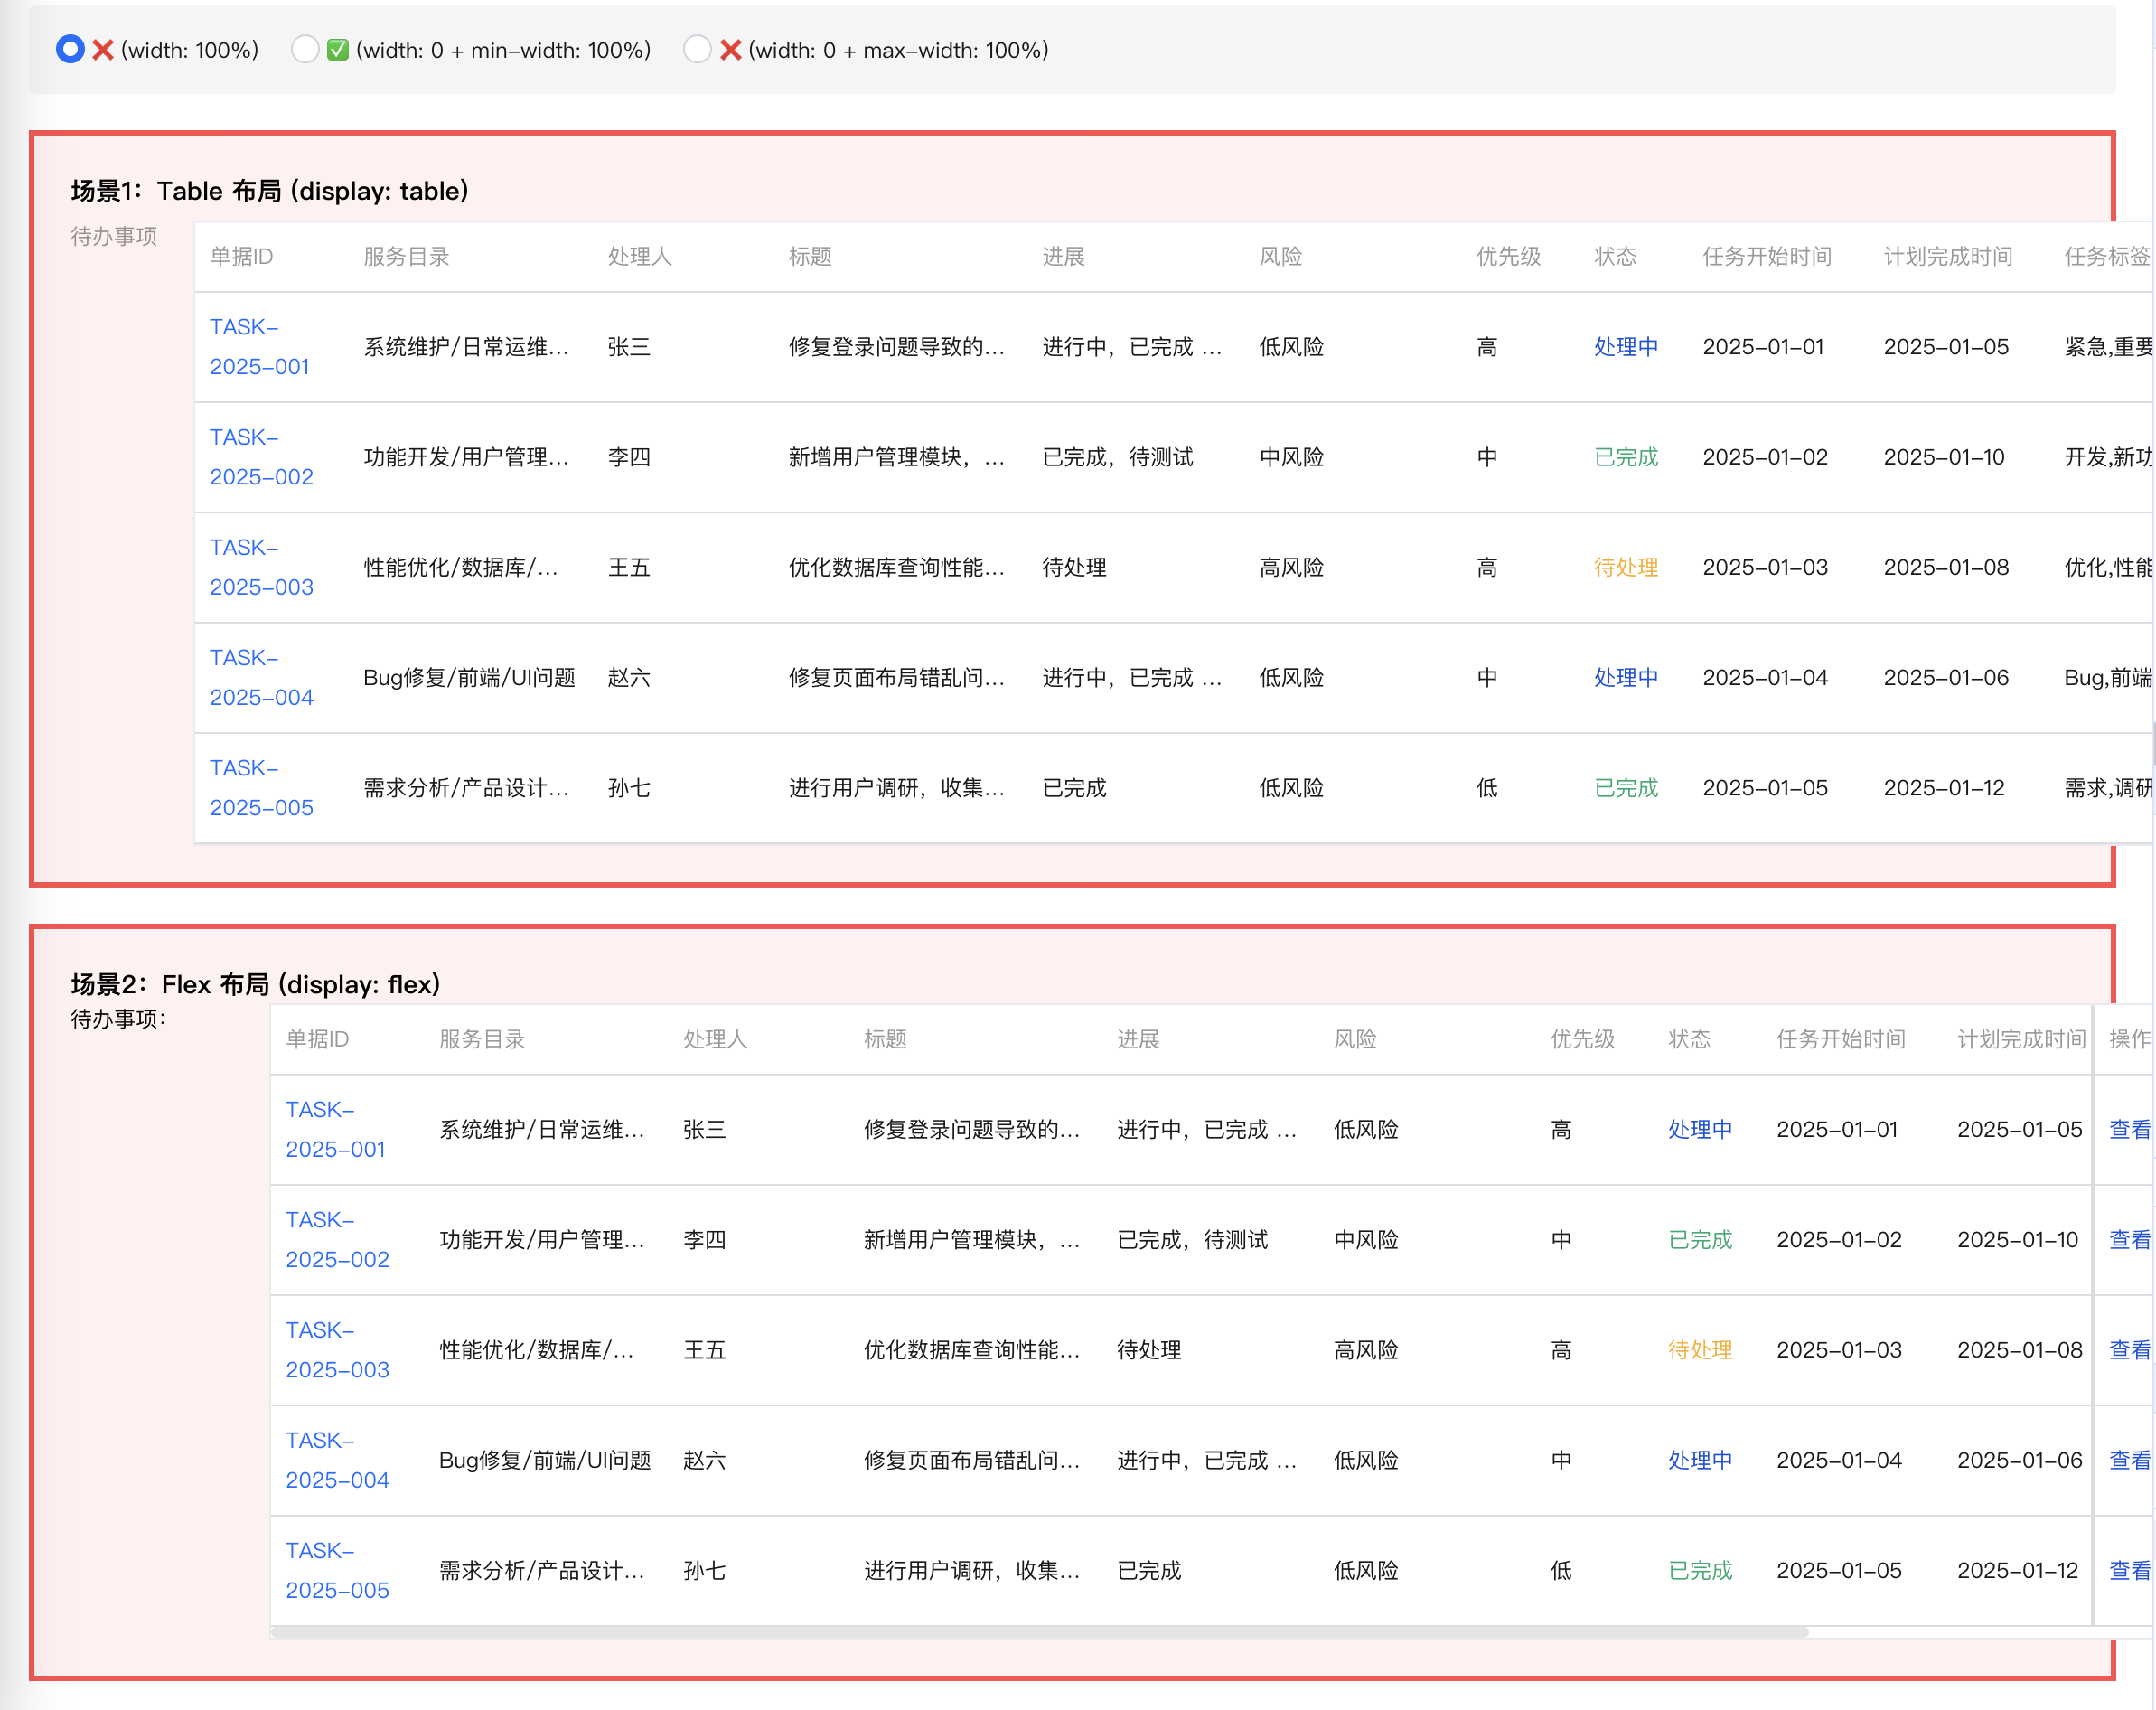Image resolution: width=2156 pixels, height=1710 pixels.
Task: Click 任务标签 column header in Table layout
Action: tap(2106, 257)
